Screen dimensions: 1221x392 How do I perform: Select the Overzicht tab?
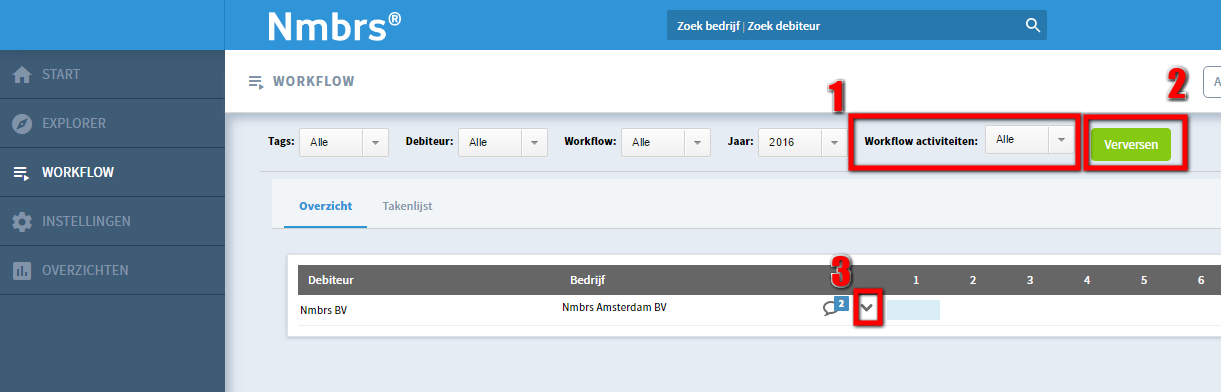[325, 206]
